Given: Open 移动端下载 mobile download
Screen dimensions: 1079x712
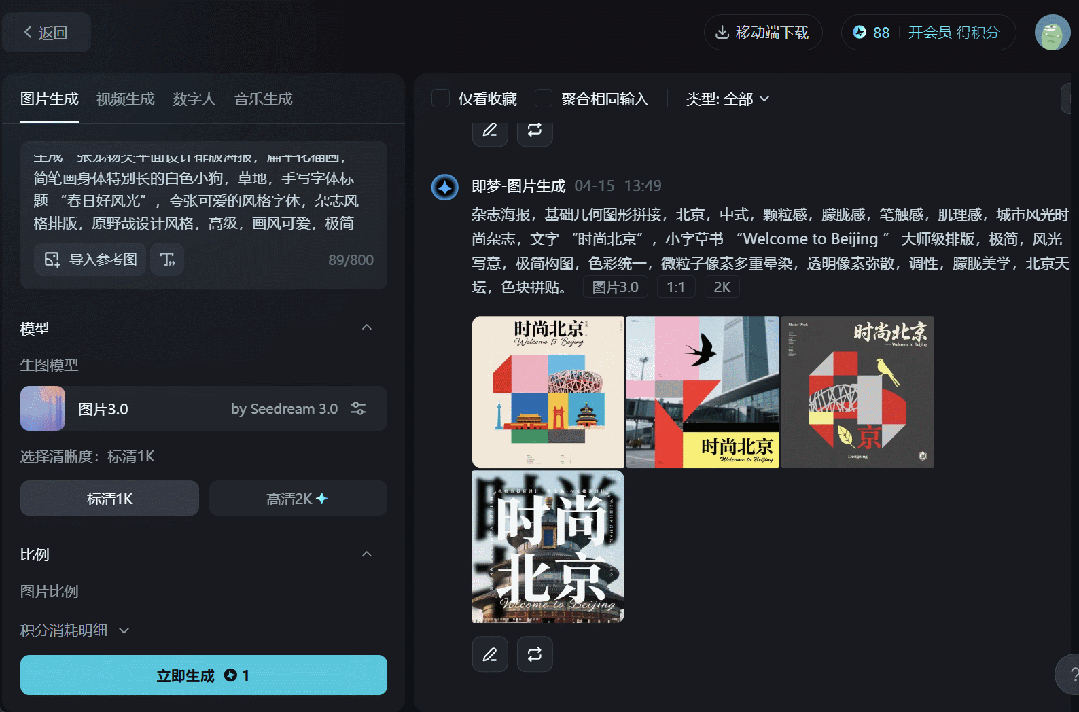Looking at the screenshot, I should click(x=762, y=32).
